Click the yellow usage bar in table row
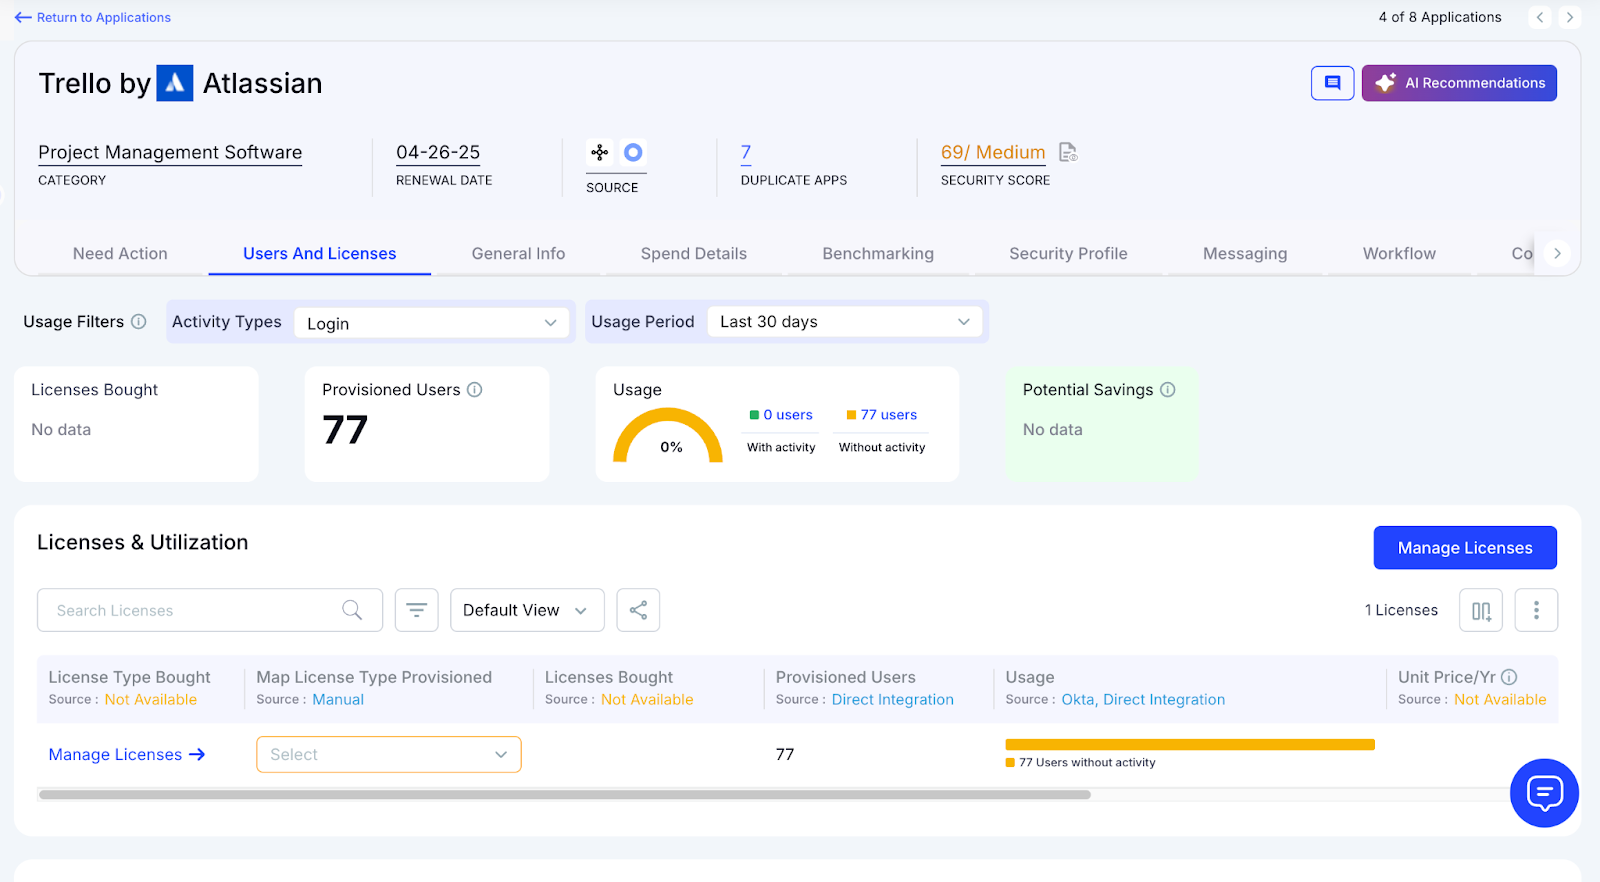 click(x=1190, y=744)
